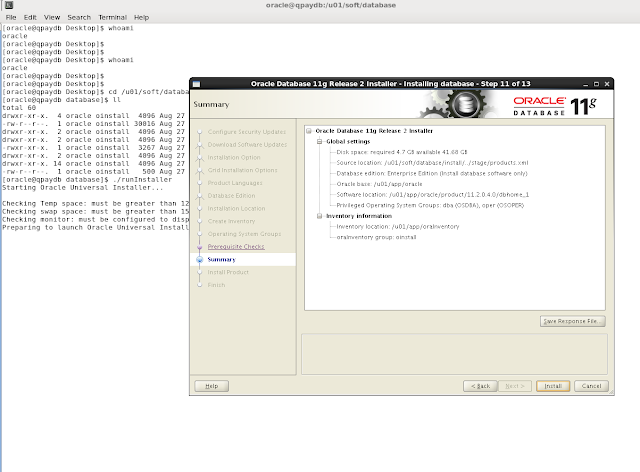Click the Oracle base /u01/app/oracle row
The height and width of the screenshot is (472, 640).
(x=379, y=184)
